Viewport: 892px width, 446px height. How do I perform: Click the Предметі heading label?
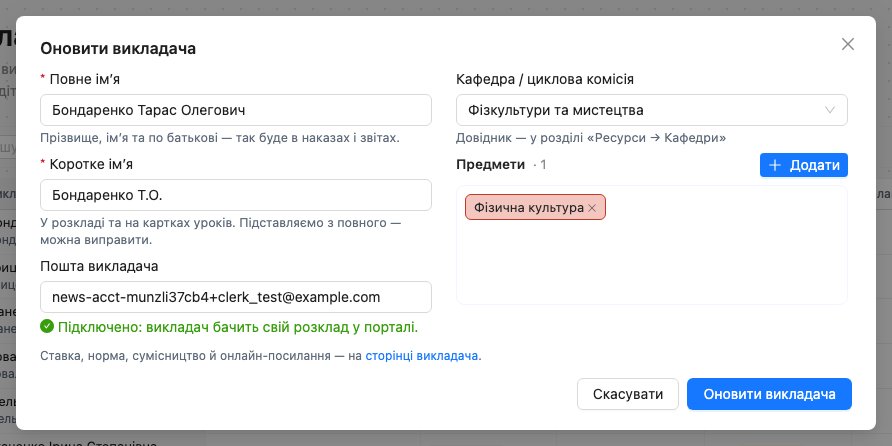coord(490,165)
